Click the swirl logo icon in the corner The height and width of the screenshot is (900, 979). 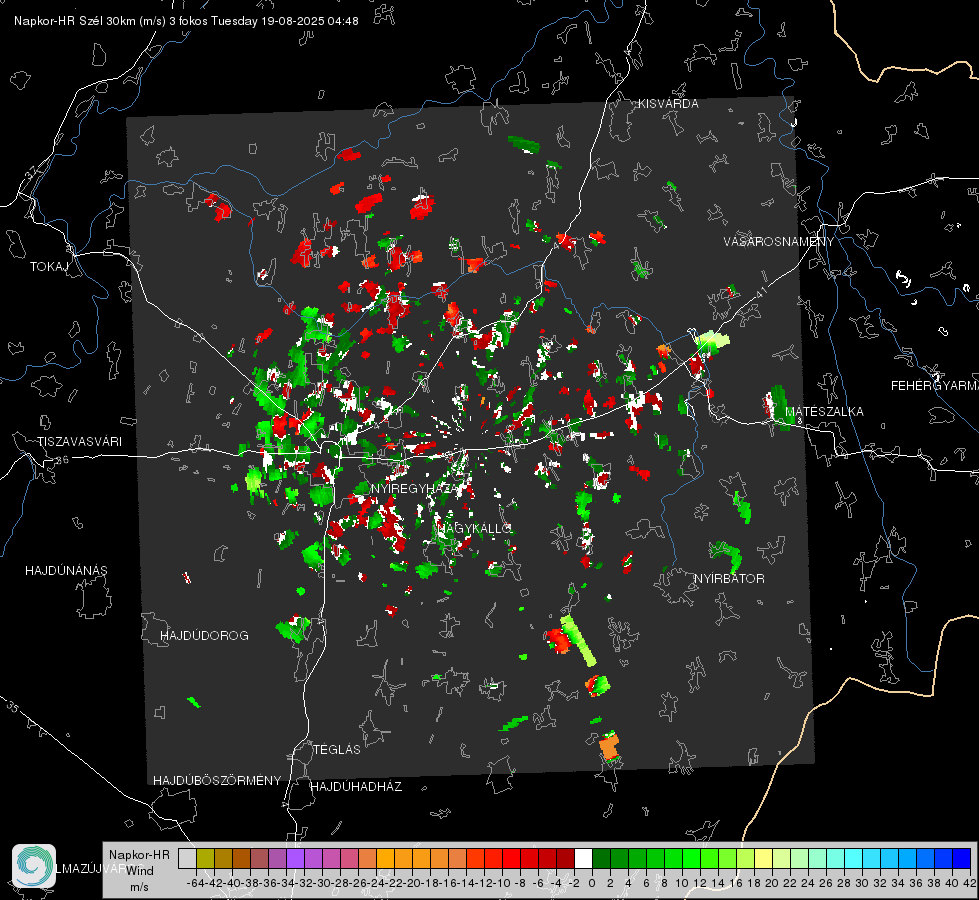[34, 865]
